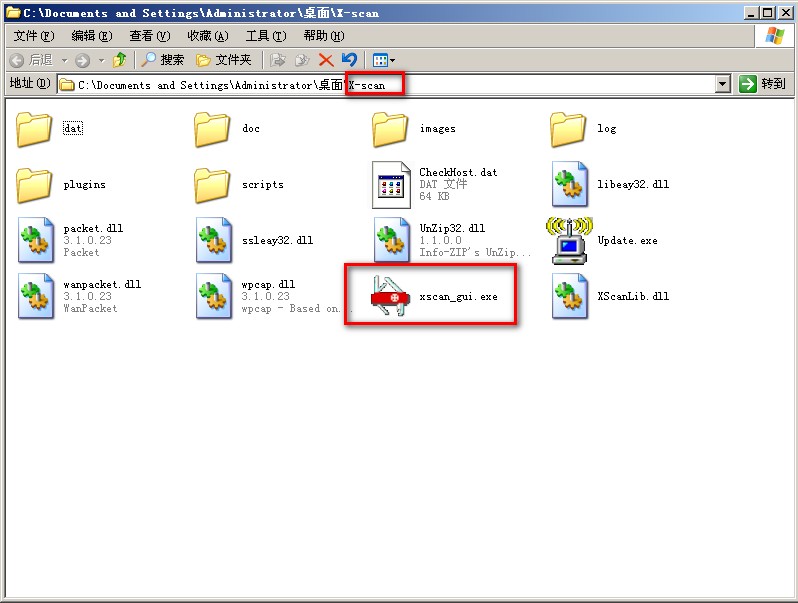Select the images folder icon

pyautogui.click(x=390, y=129)
